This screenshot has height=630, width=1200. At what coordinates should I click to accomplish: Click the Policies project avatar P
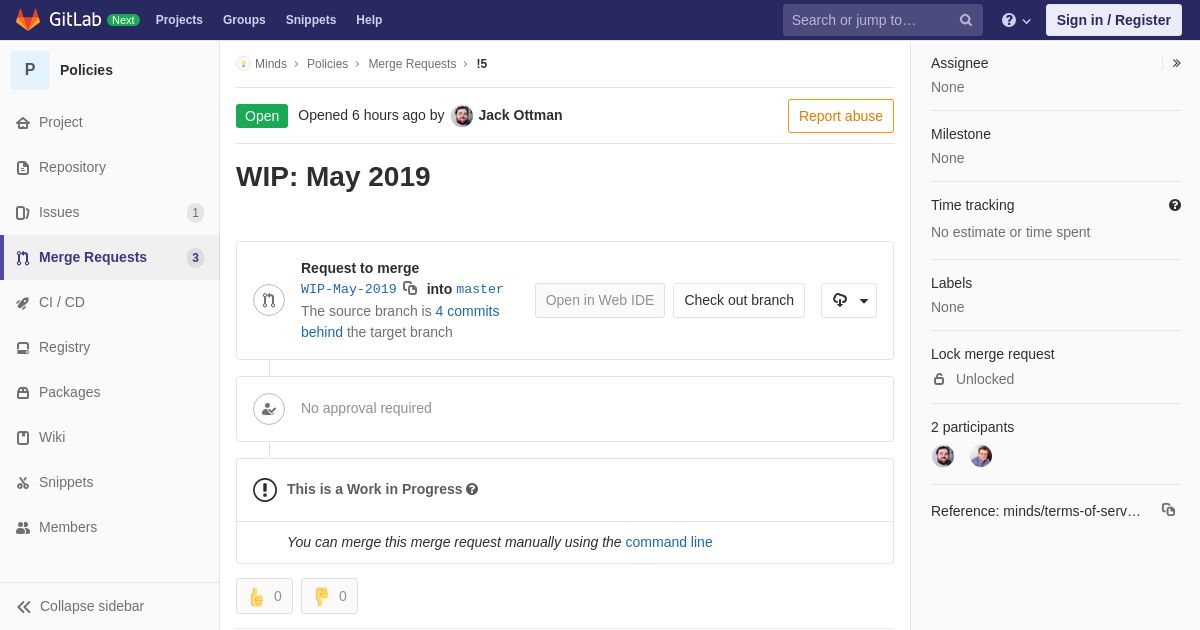click(x=30, y=70)
